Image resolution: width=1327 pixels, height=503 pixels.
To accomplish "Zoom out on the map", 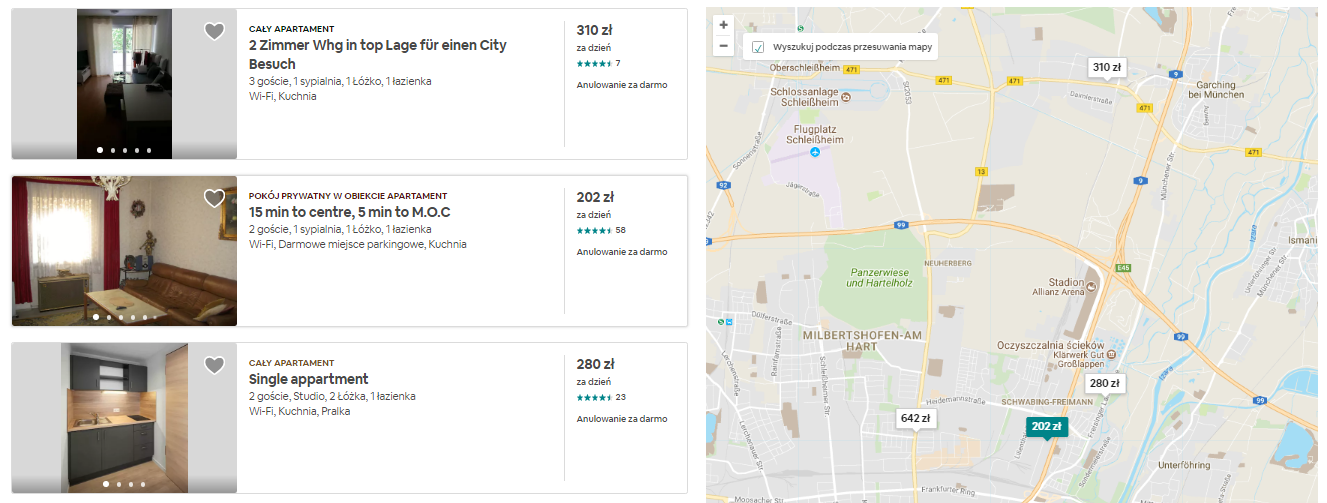I will 724,45.
